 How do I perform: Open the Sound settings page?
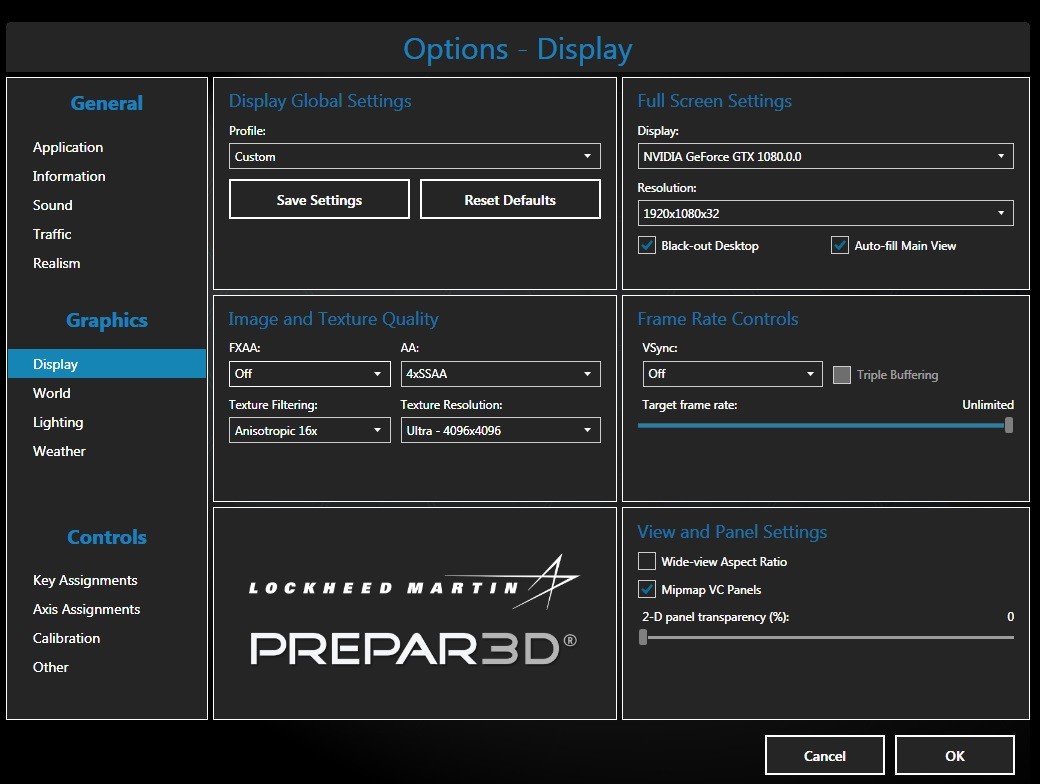point(52,206)
